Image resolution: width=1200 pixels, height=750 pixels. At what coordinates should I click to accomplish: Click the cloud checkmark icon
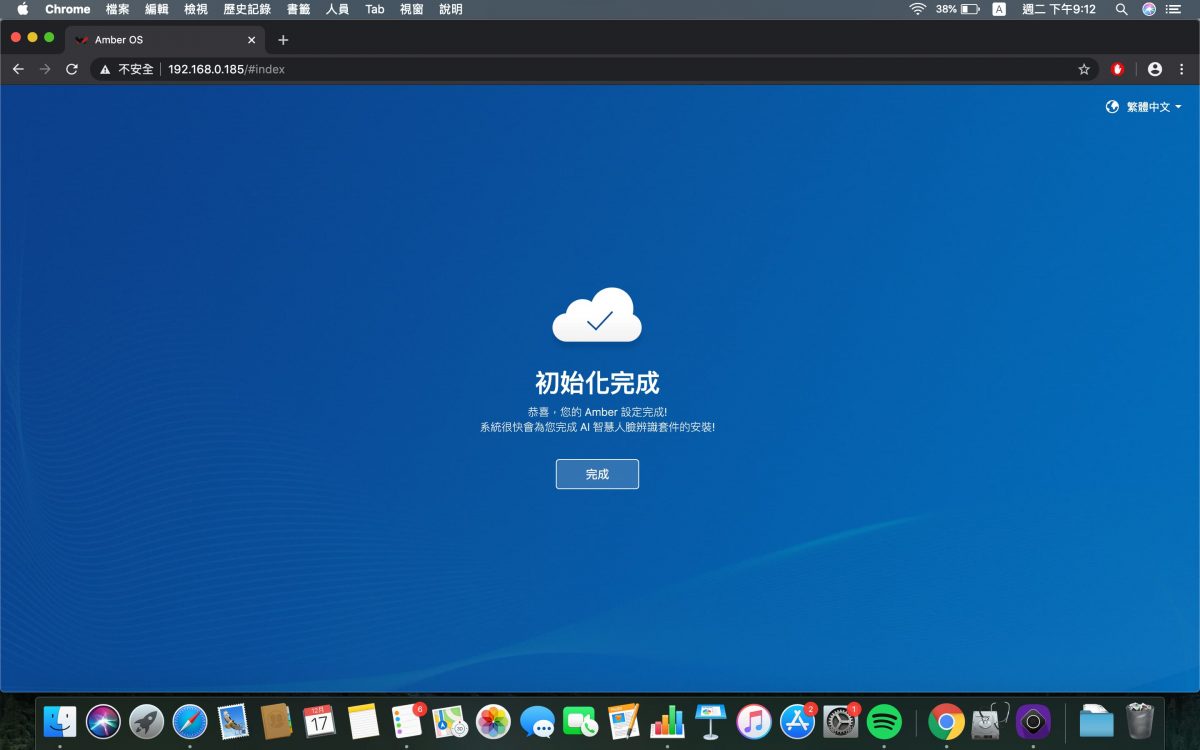597,315
